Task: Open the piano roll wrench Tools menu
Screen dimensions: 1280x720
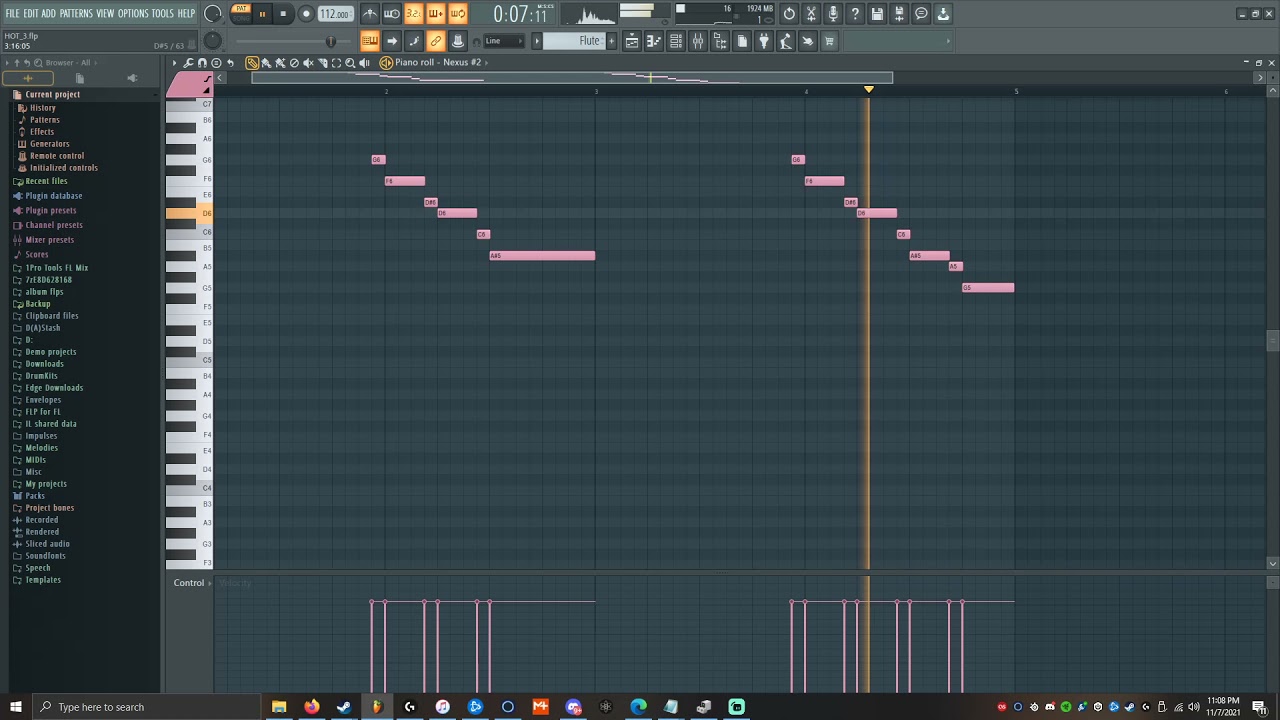Action: (x=188, y=63)
